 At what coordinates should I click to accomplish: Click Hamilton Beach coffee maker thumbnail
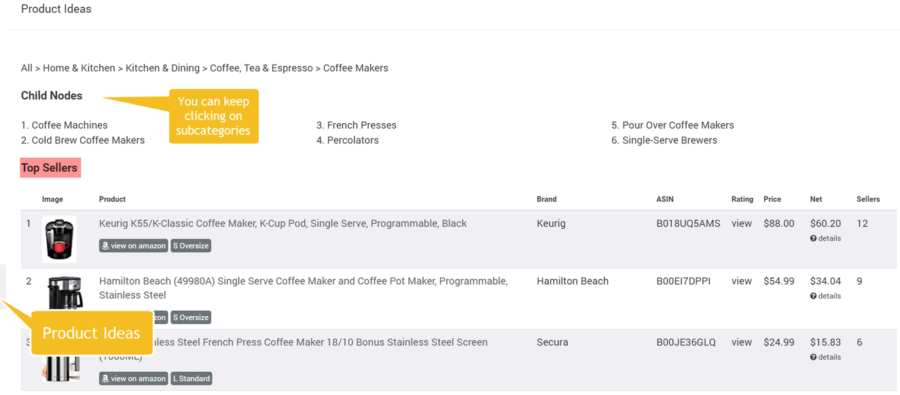coord(65,294)
